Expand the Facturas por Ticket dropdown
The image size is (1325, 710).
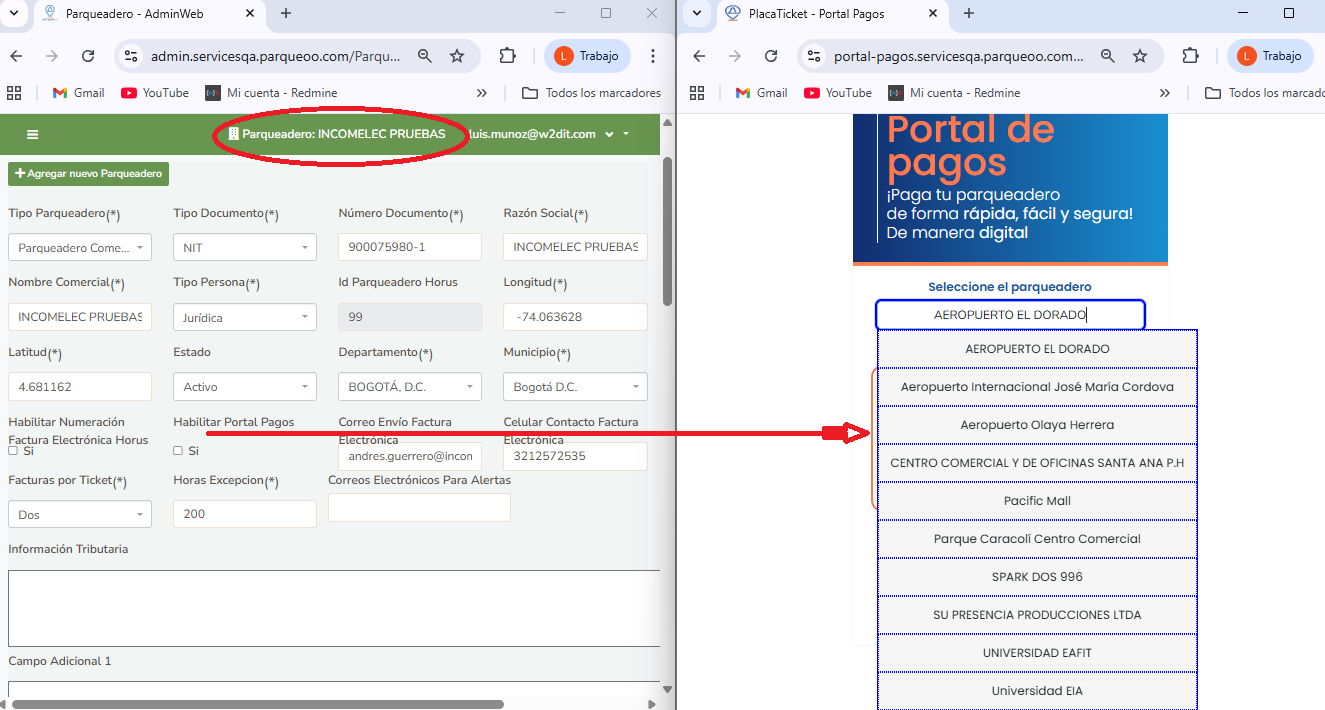tap(79, 515)
